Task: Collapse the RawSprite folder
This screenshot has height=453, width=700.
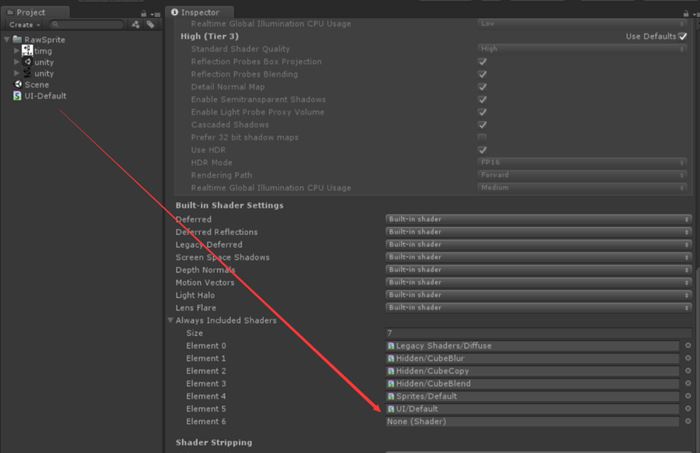Action: pyautogui.click(x=6, y=38)
